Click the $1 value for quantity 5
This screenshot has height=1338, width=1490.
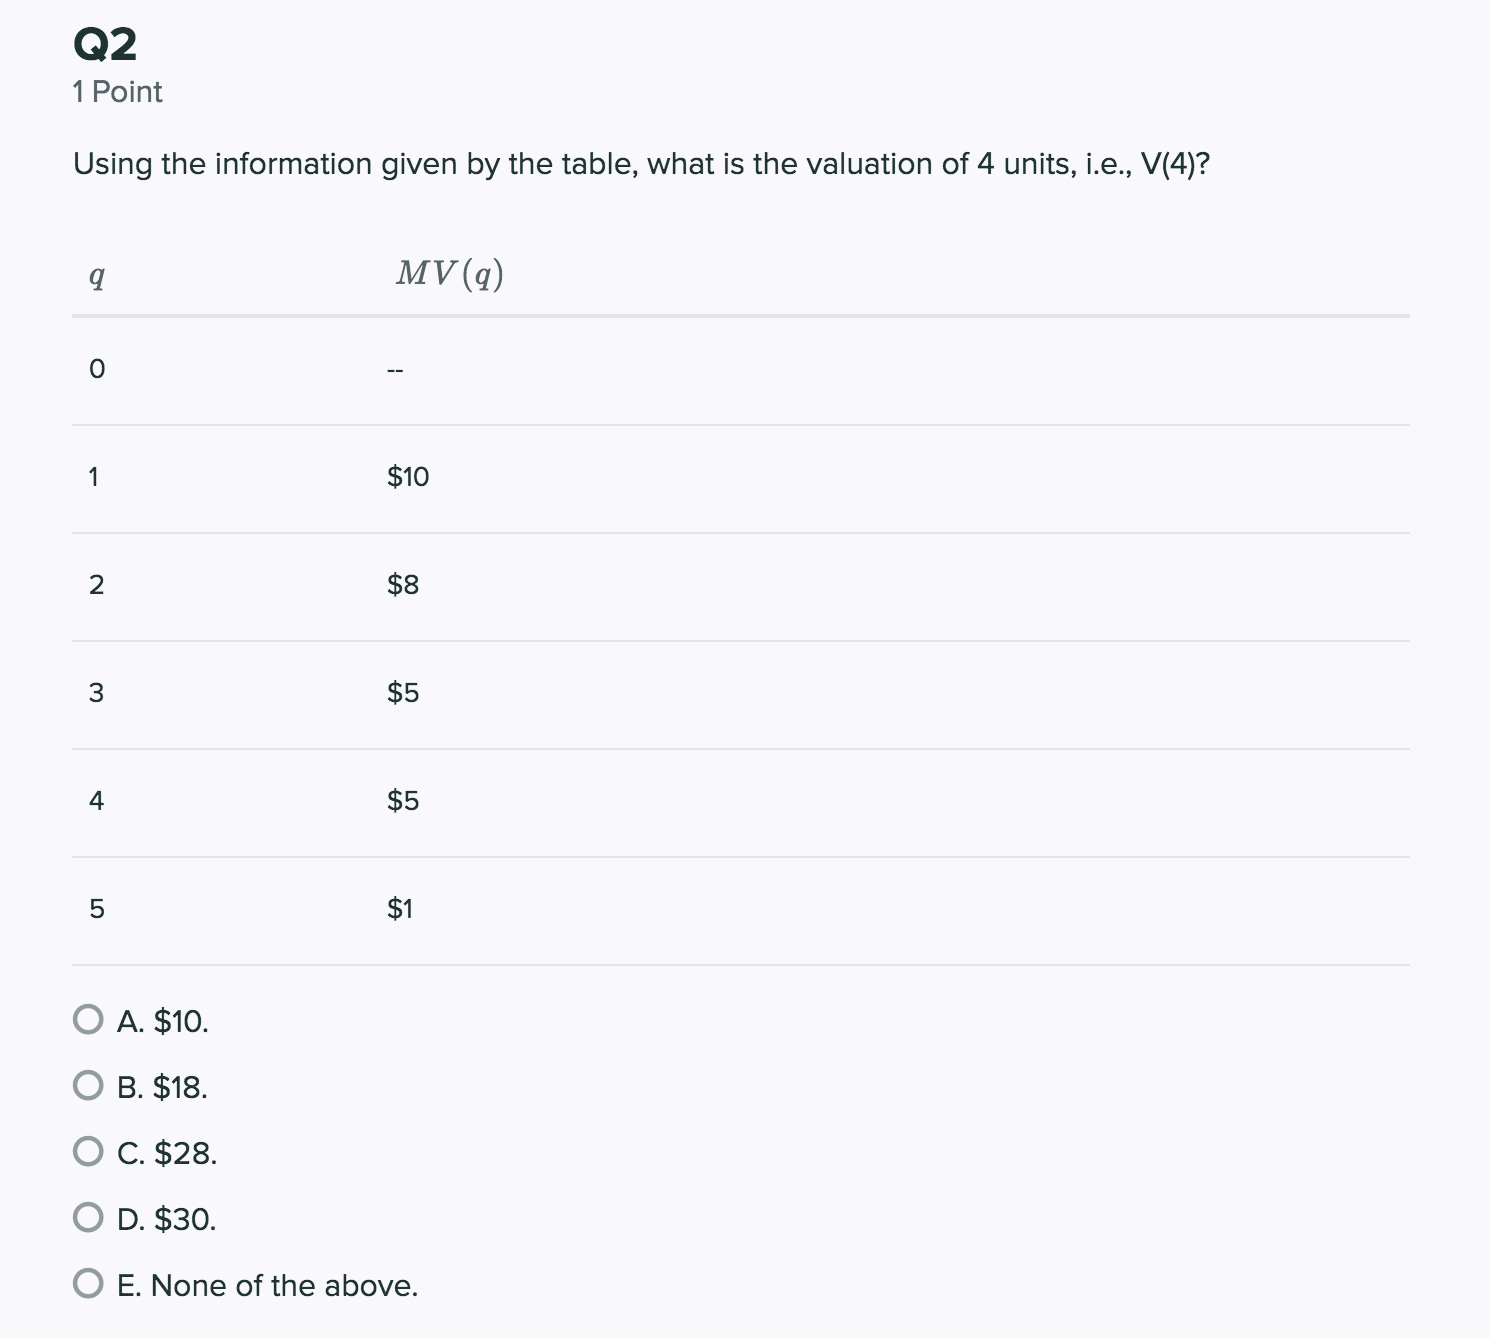pyautogui.click(x=401, y=908)
